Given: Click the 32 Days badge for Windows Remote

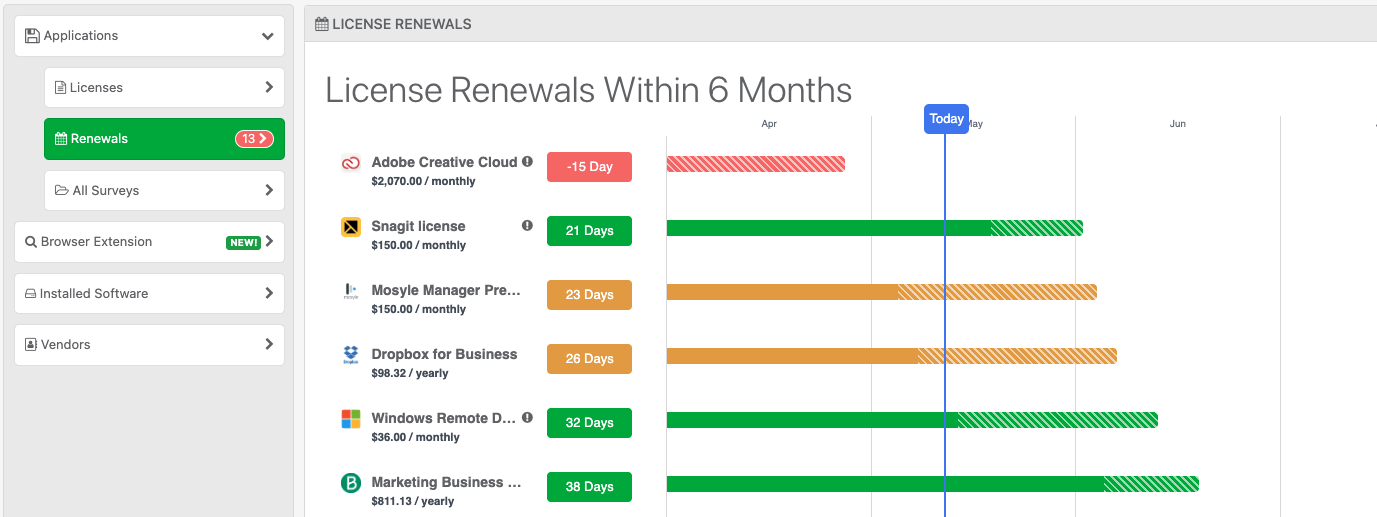Looking at the screenshot, I should (x=589, y=423).
